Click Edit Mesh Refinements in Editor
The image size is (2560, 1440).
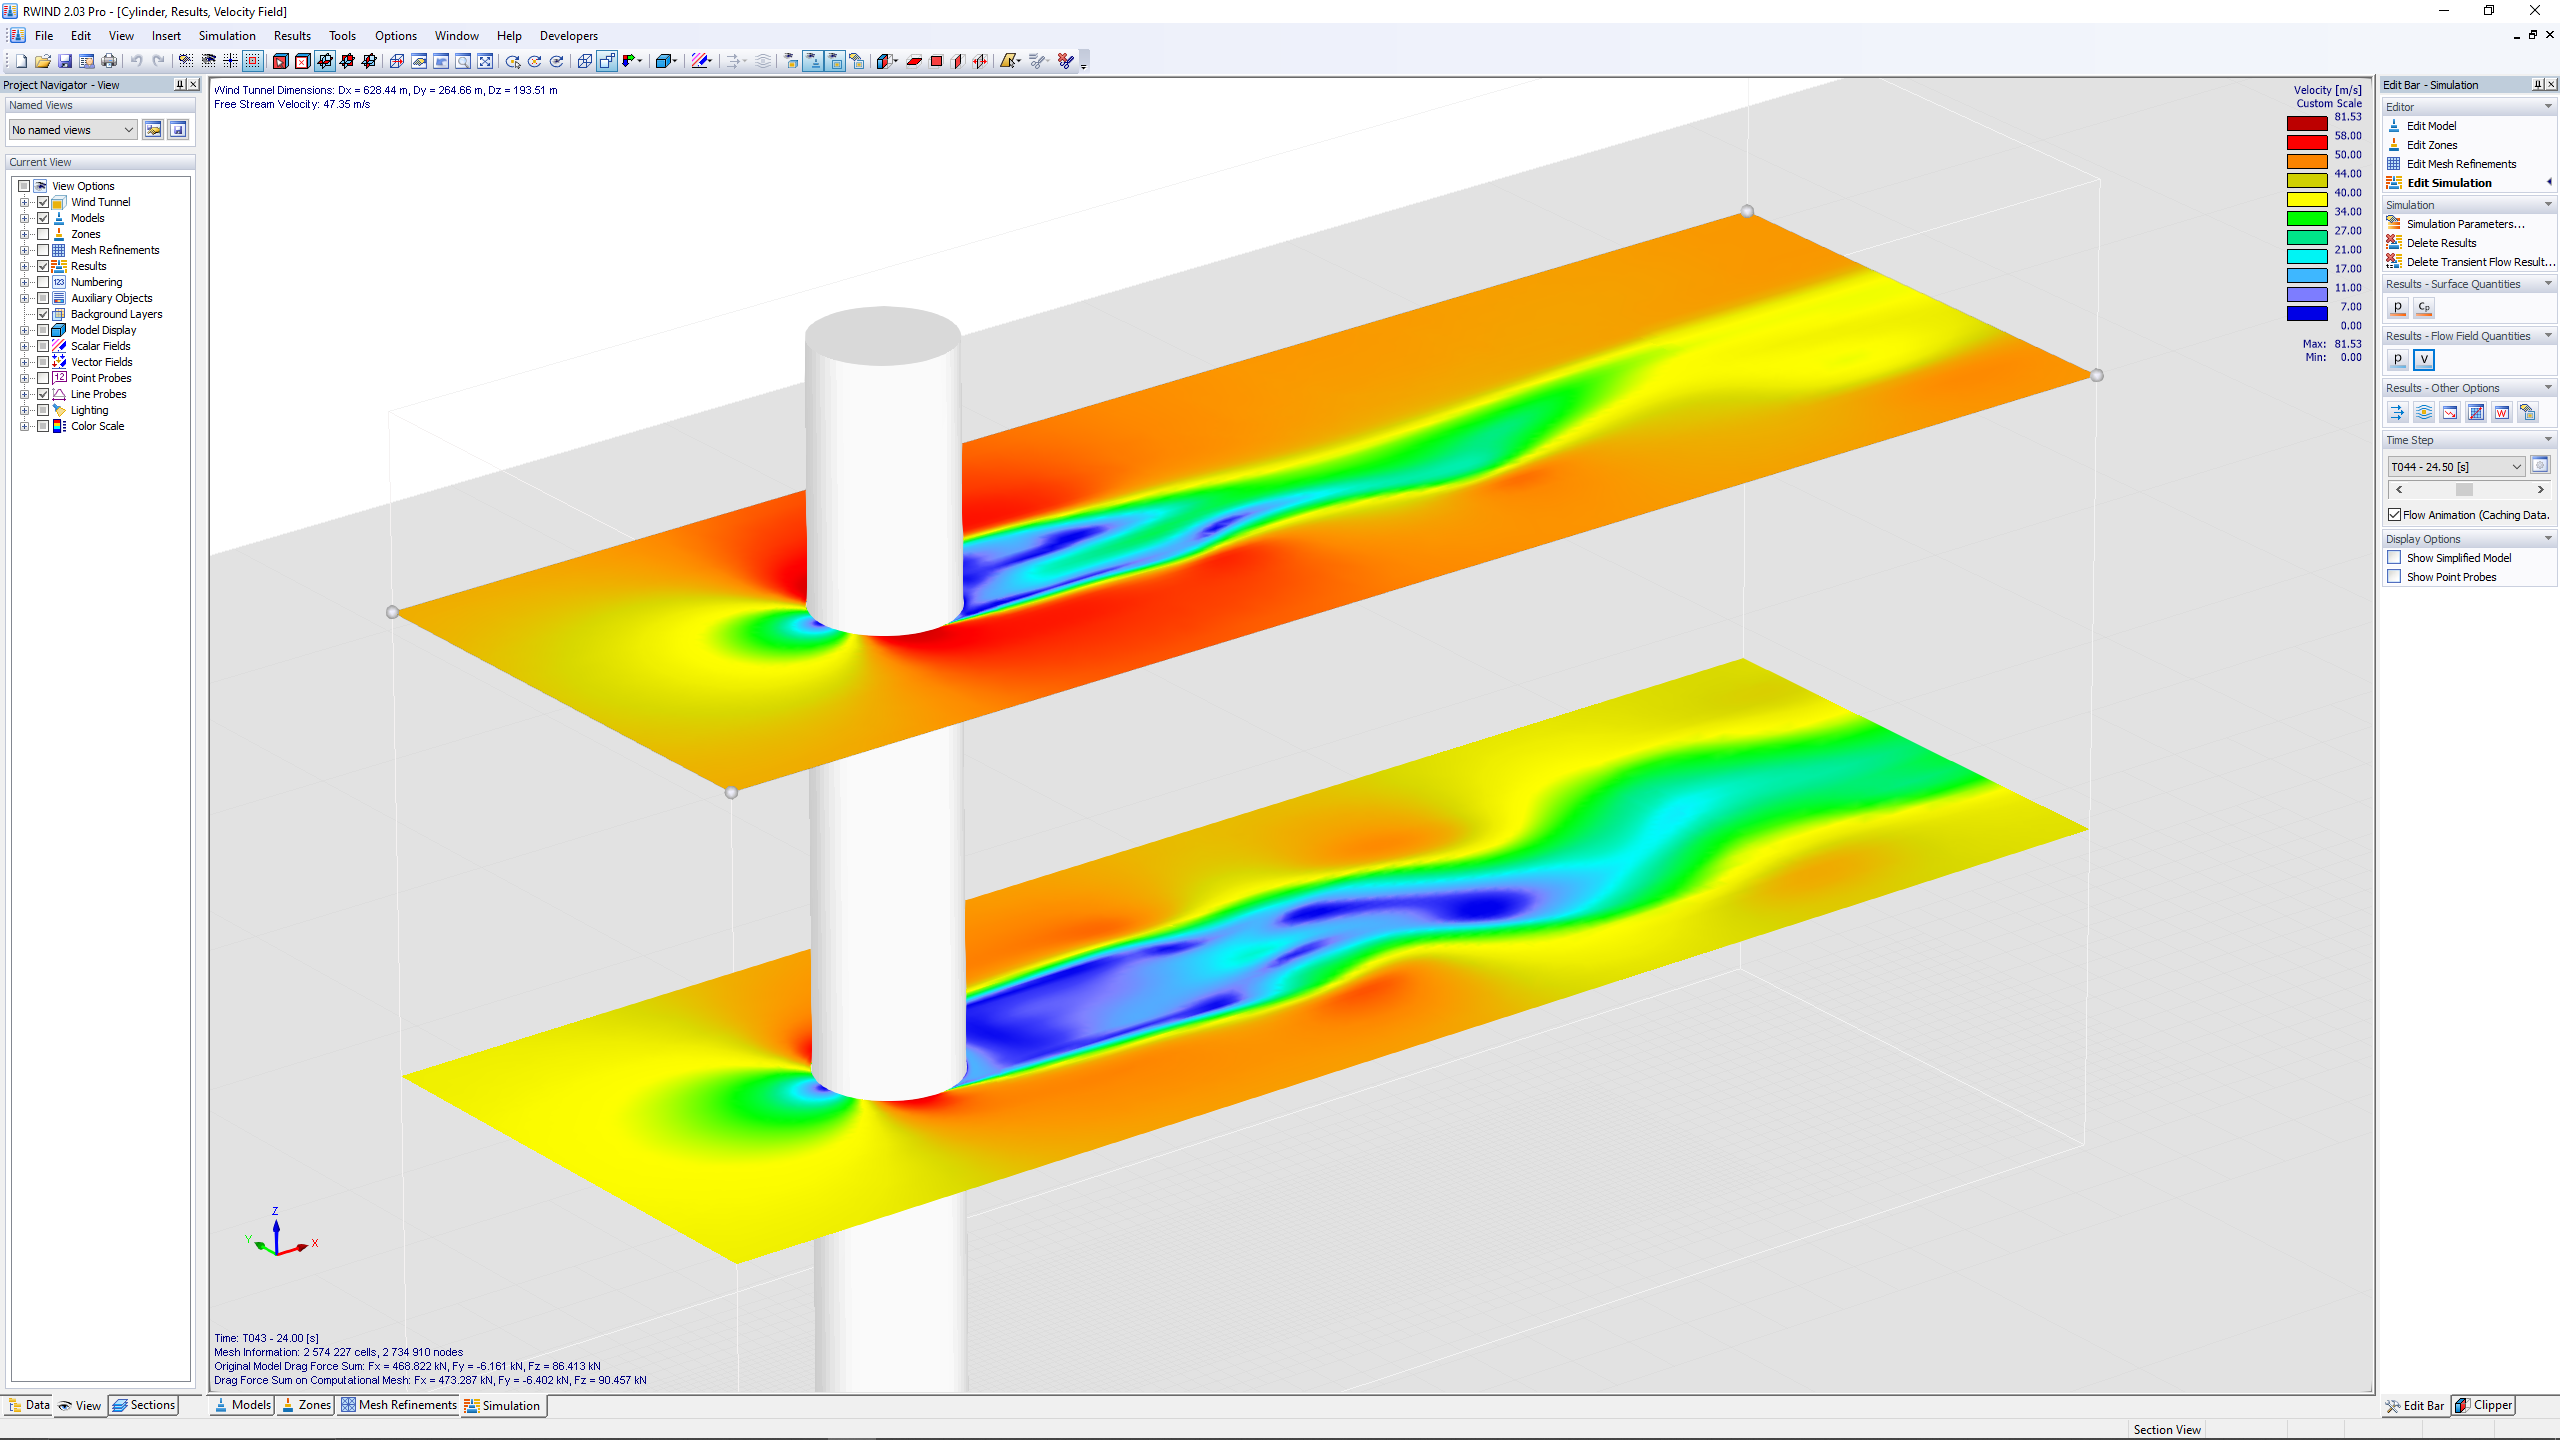pyautogui.click(x=2461, y=164)
